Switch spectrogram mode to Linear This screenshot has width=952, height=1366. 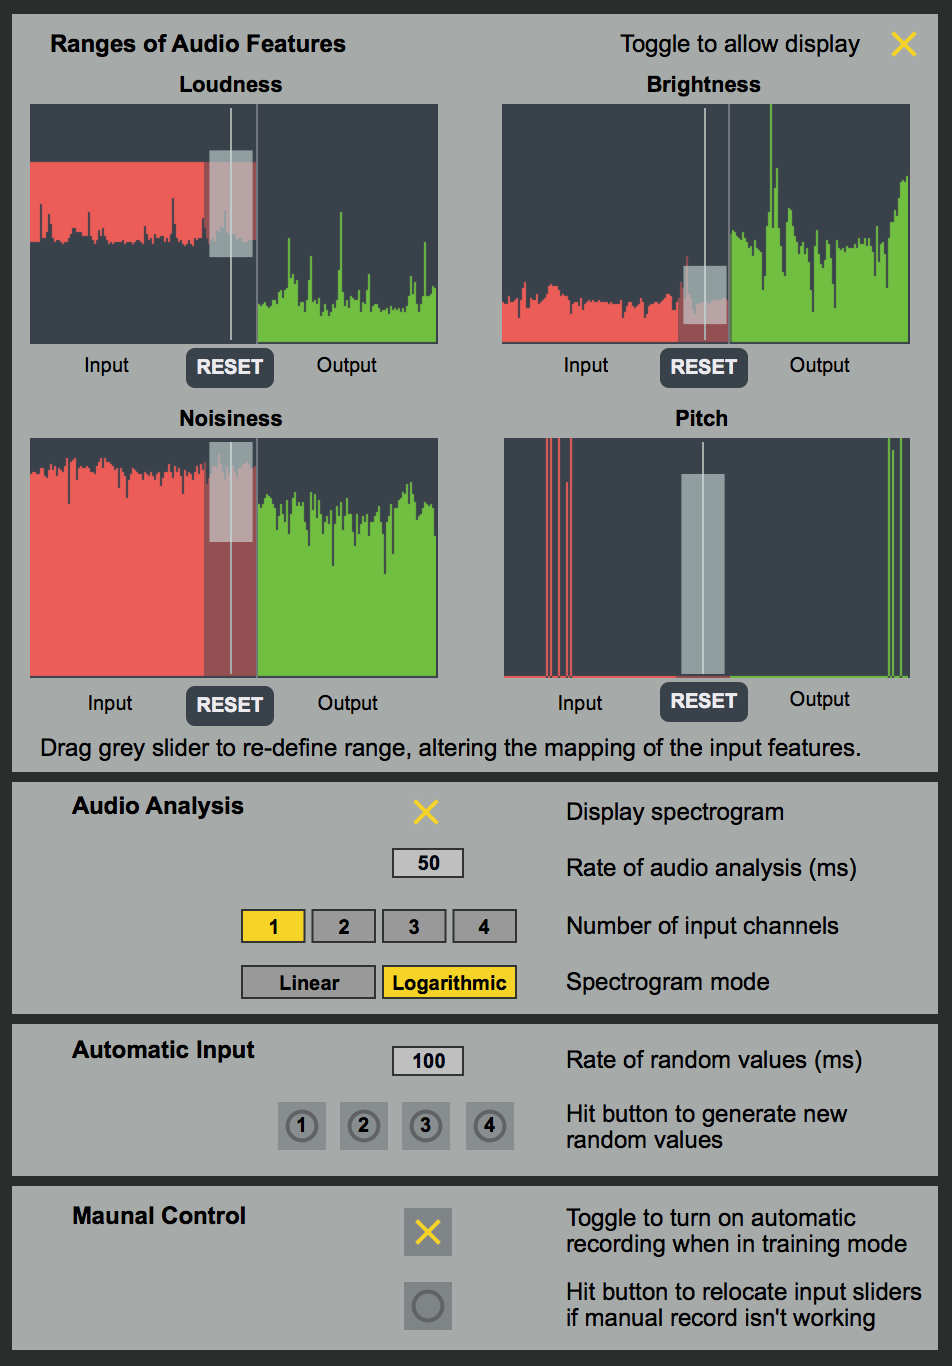click(309, 982)
